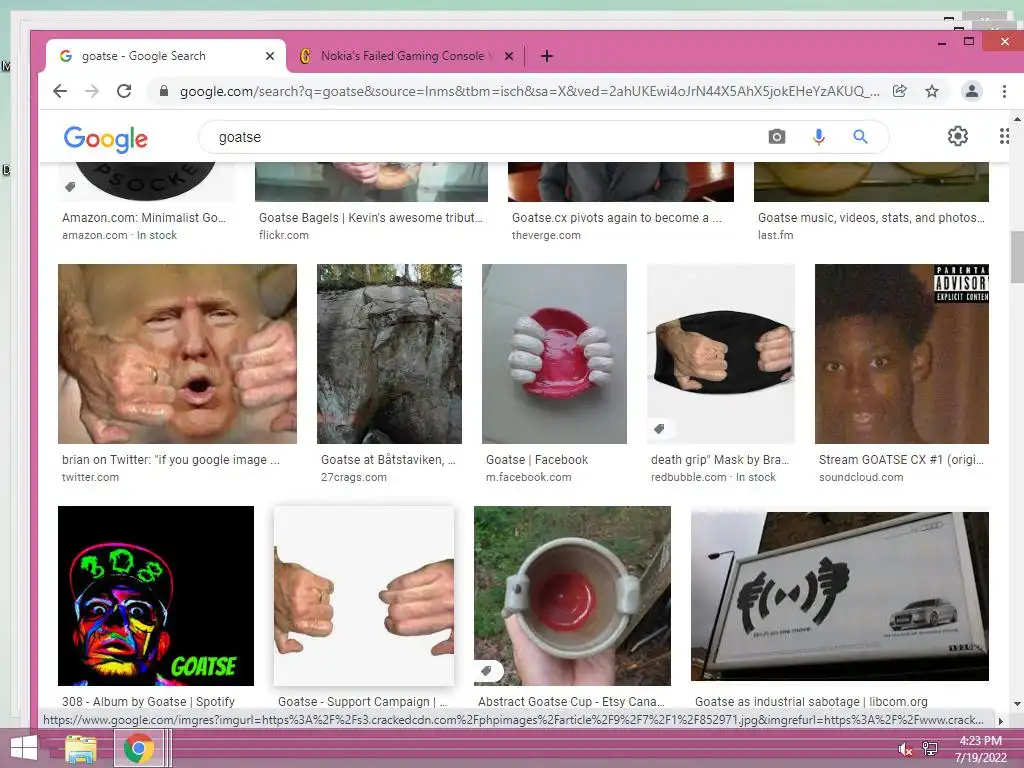Click the product tag on the mask image
This screenshot has height=768, width=1024.
tap(659, 429)
